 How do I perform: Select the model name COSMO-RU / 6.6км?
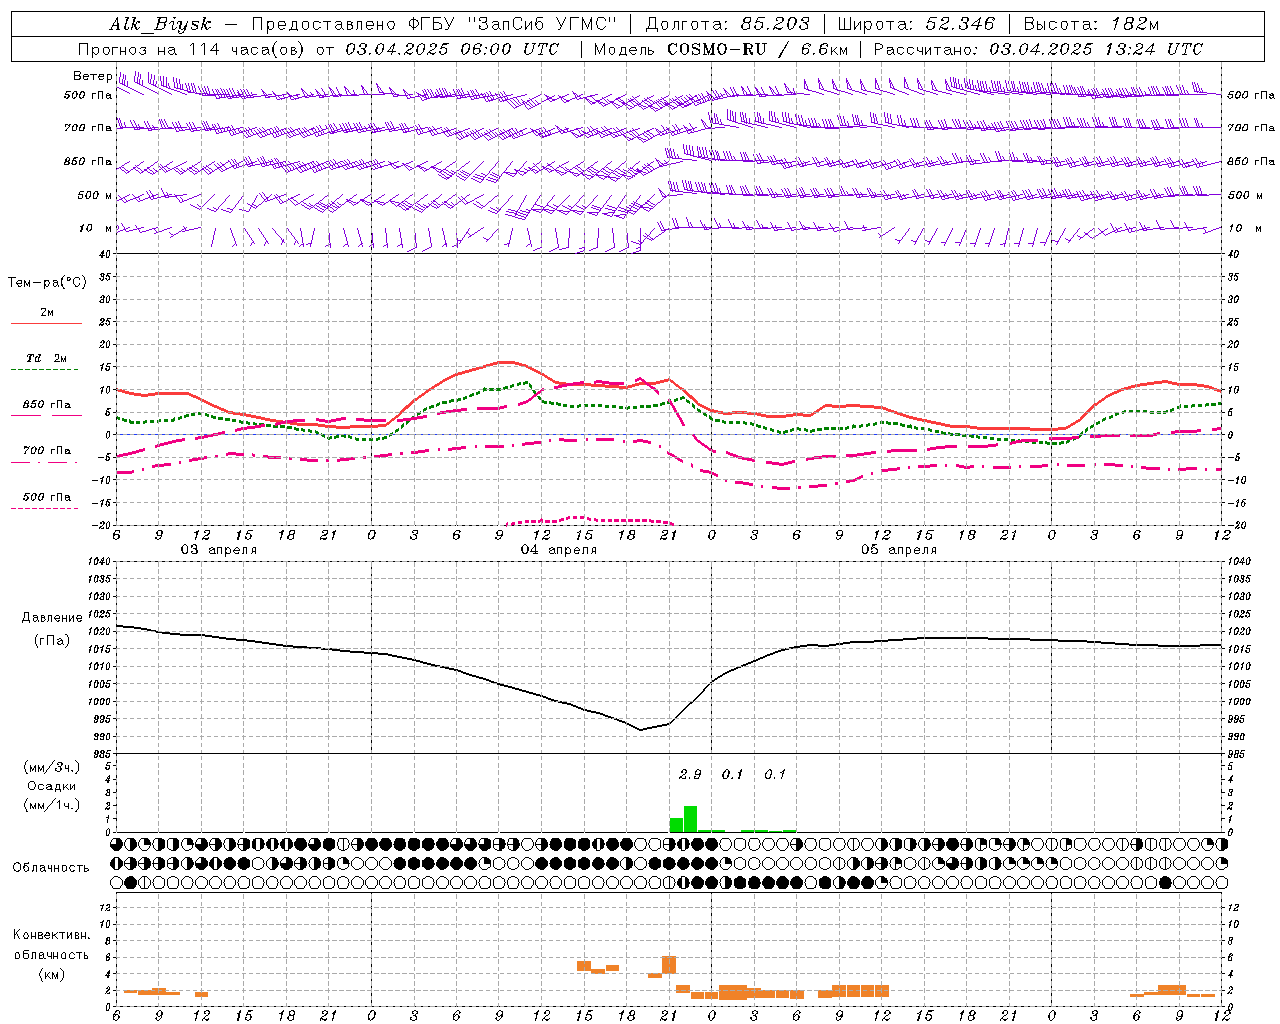click(x=758, y=49)
